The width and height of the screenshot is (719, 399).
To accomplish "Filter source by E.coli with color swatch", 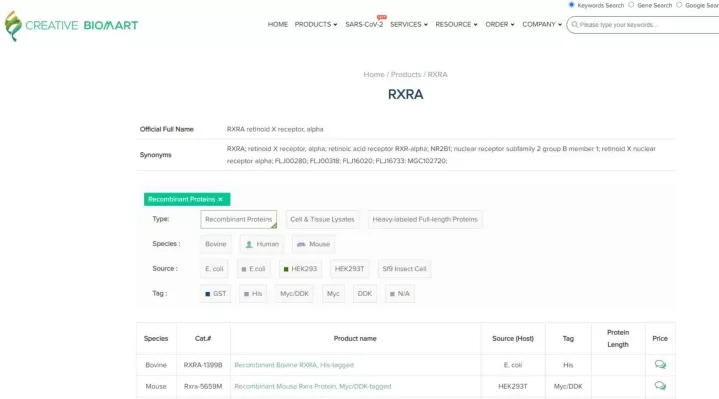I will tap(253, 269).
